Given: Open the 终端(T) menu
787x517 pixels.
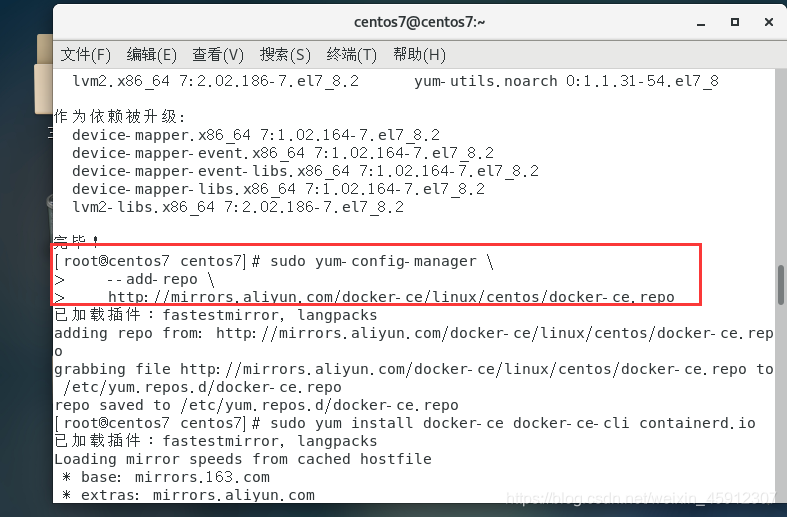Looking at the screenshot, I should point(351,54).
